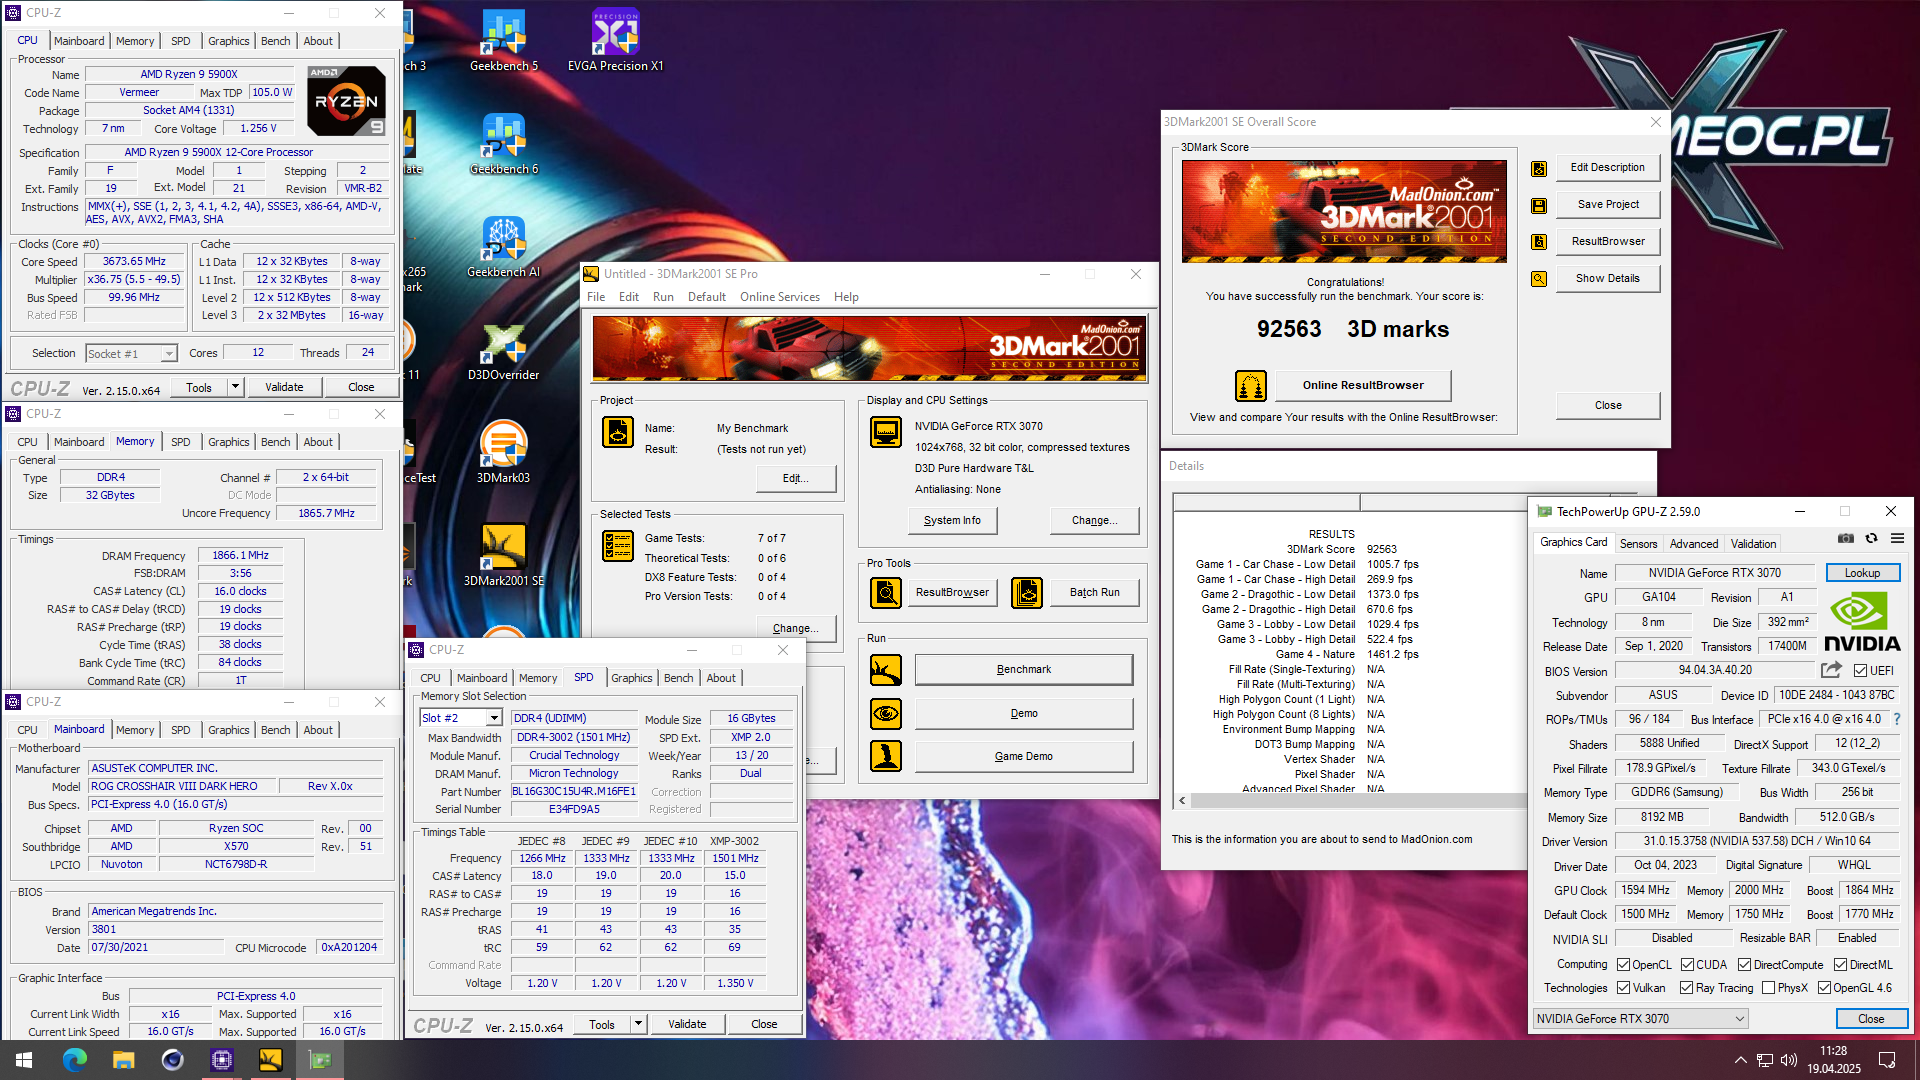The height and width of the screenshot is (1080, 1920).
Task: Toggle OpenCL checkbox in GPU-Z
Action: [x=1623, y=965]
